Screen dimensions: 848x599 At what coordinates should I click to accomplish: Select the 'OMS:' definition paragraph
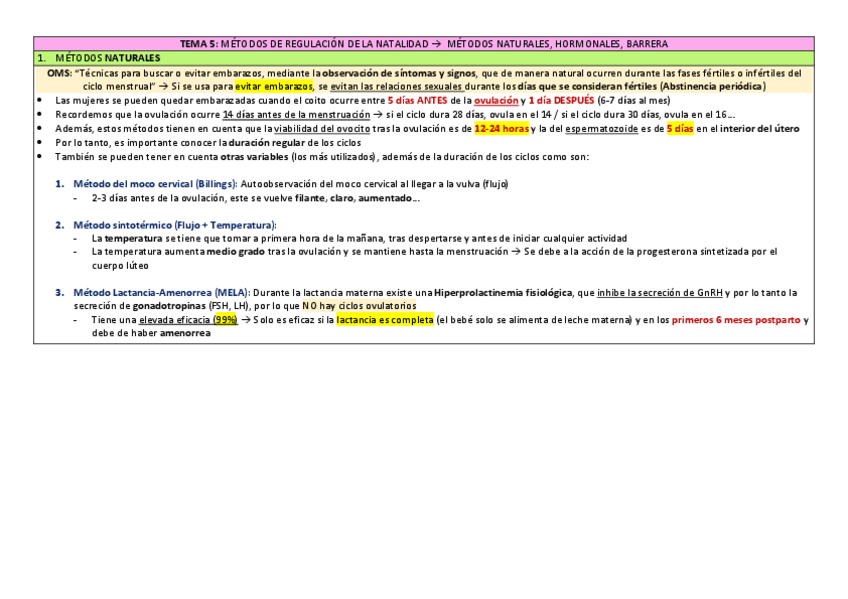424,81
